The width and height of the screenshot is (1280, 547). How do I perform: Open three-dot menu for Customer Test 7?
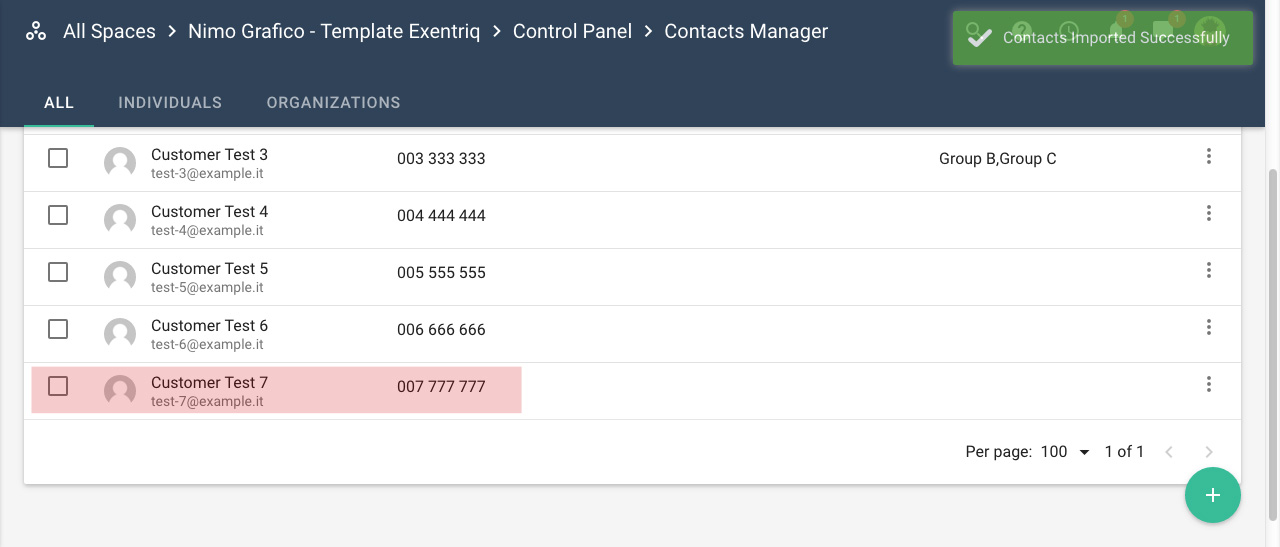click(x=1209, y=384)
